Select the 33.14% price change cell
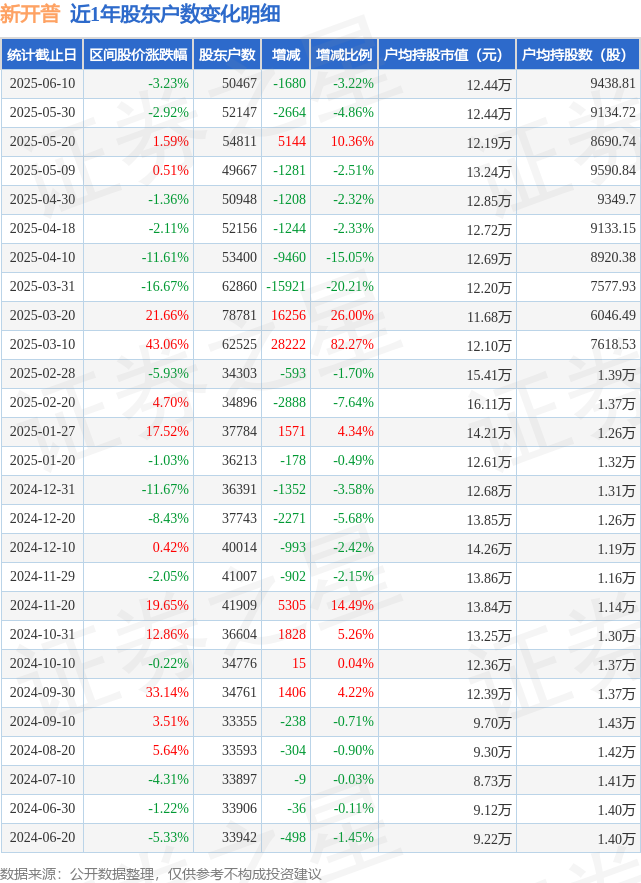Image resolution: width=641 pixels, height=883 pixels. [167, 692]
